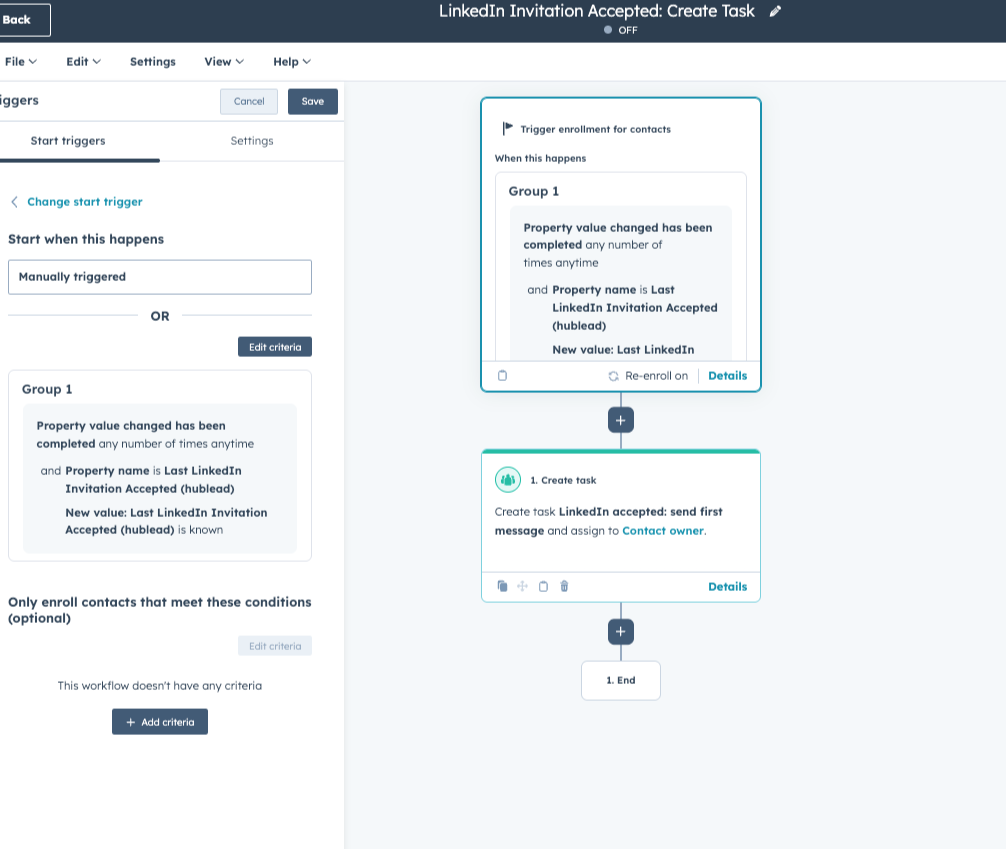Click Edit criteria above Group 1
The height and width of the screenshot is (849, 1006).
tap(275, 347)
